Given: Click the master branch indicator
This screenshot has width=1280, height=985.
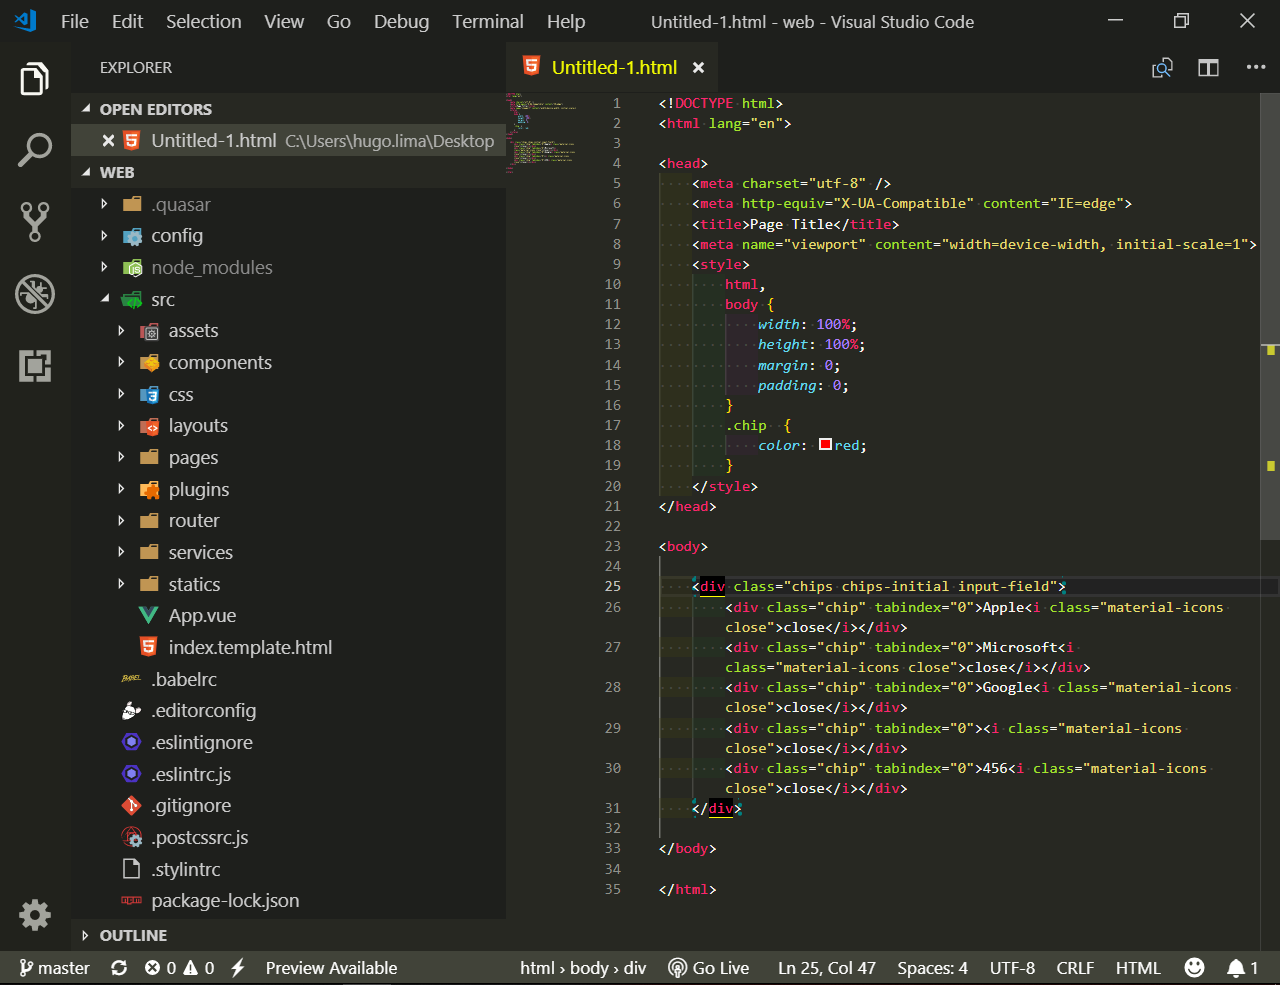Looking at the screenshot, I should (x=54, y=967).
